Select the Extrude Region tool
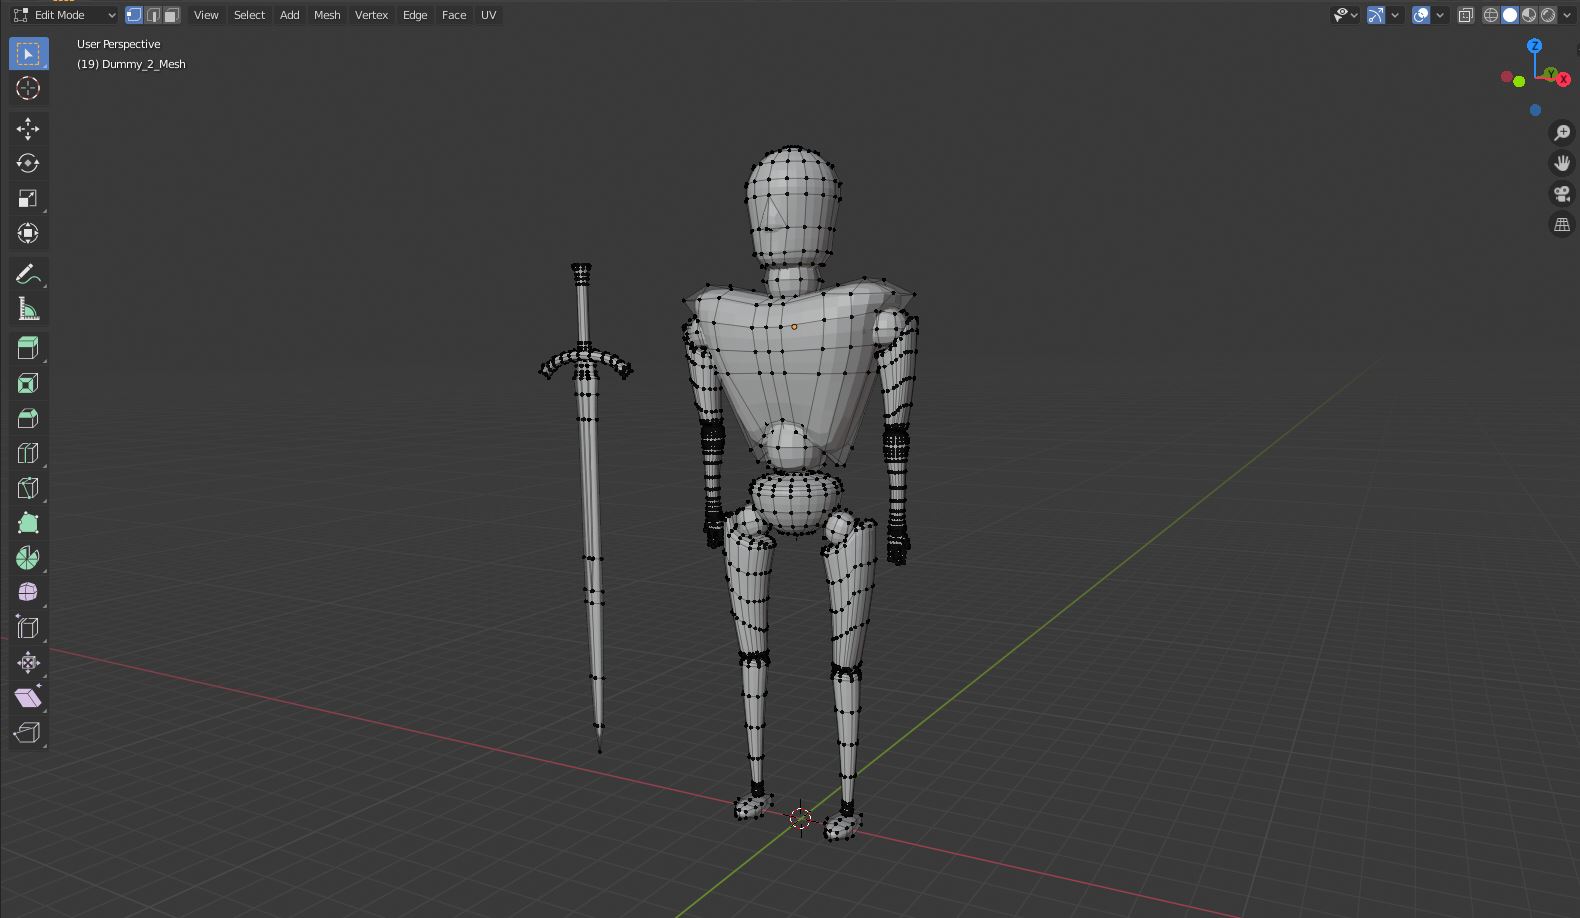1580x918 pixels. pyautogui.click(x=28, y=348)
